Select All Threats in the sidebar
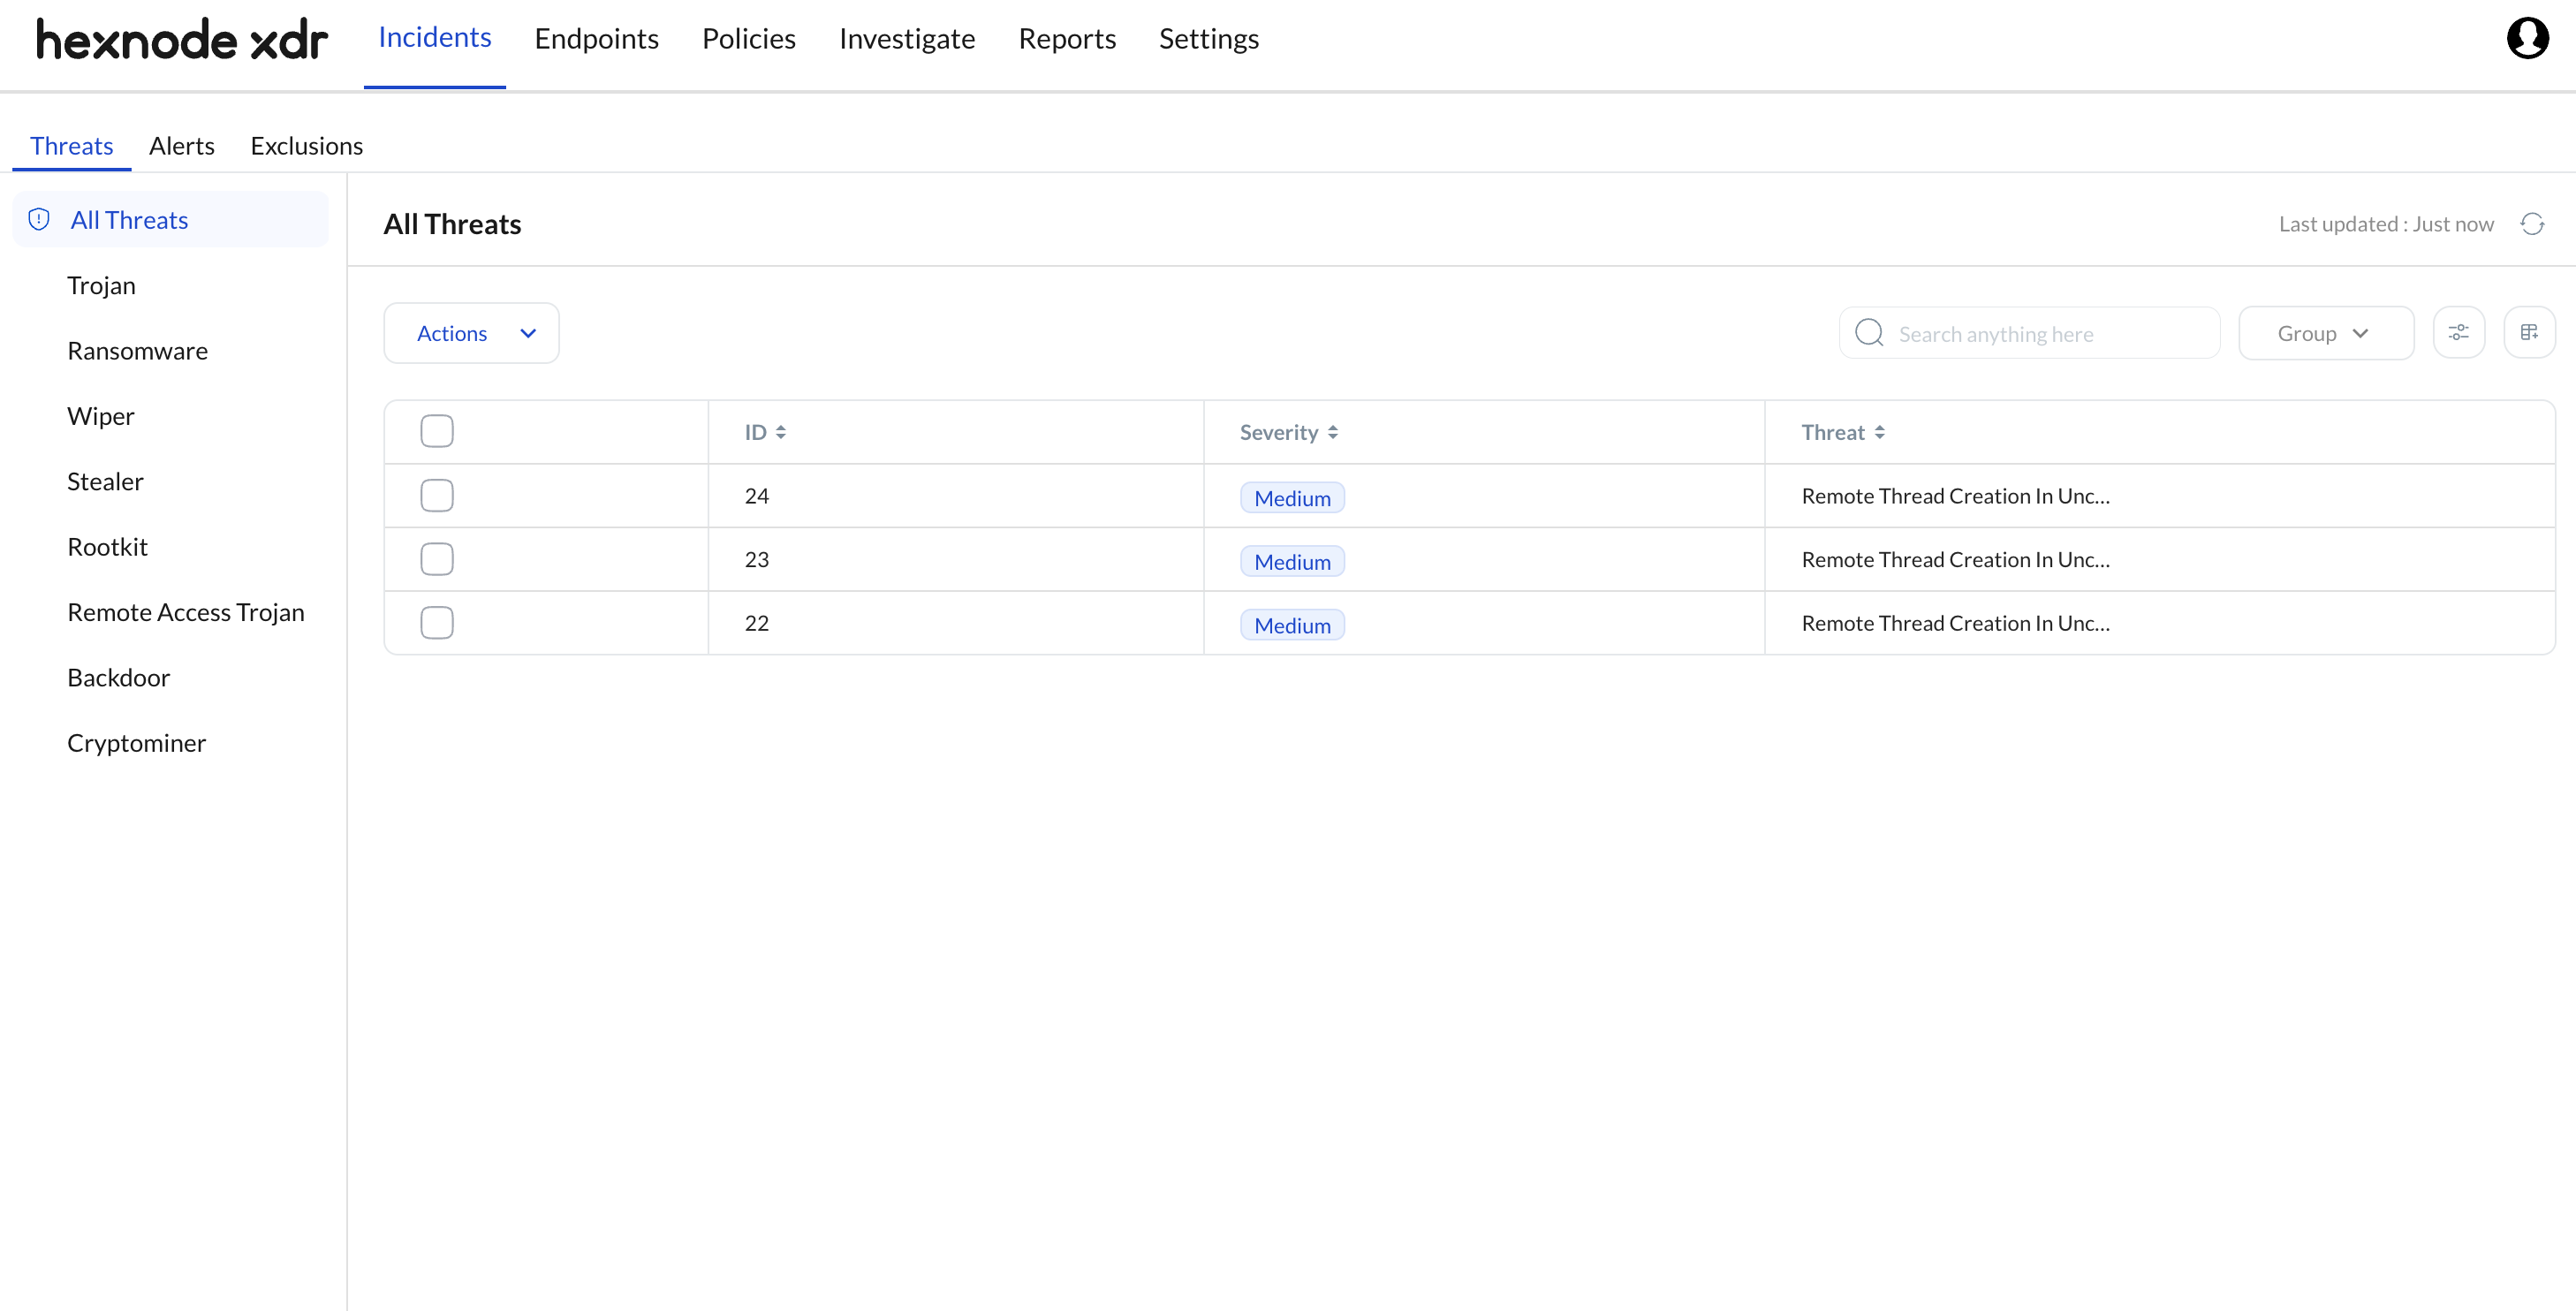Viewport: 2576px width, 1311px height. [170, 220]
